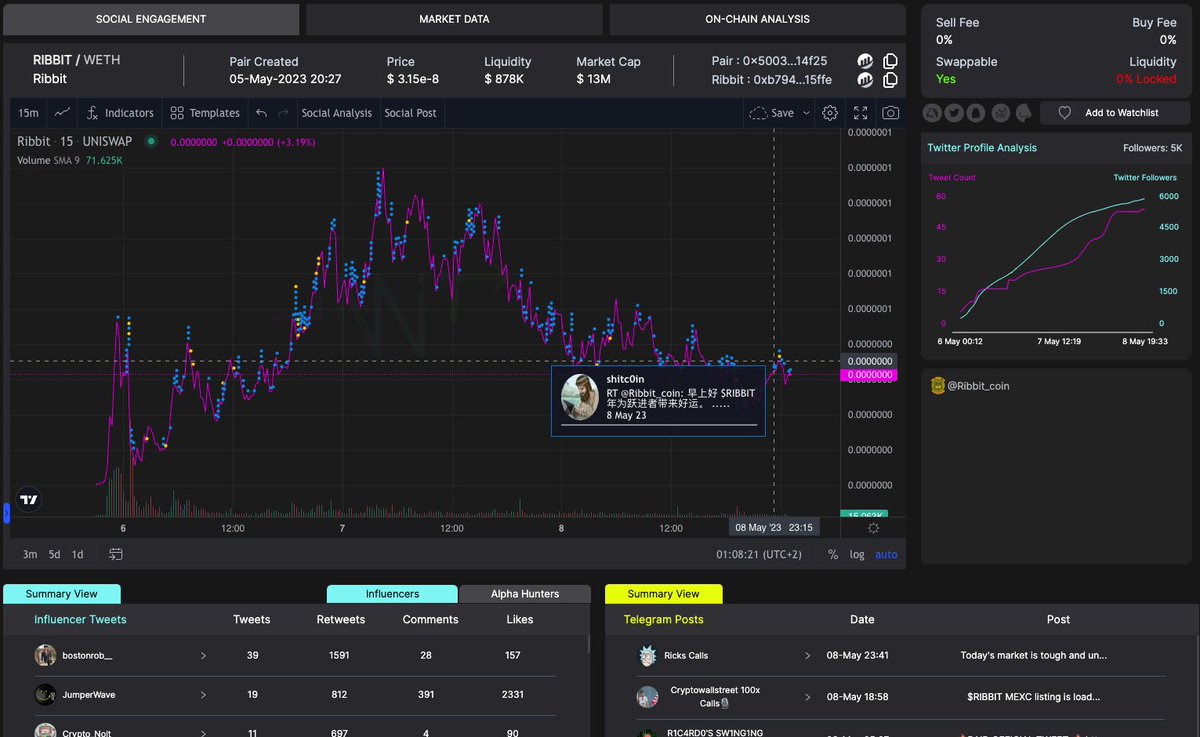The height and width of the screenshot is (737, 1200).
Task: Copy the Pair contract address
Action: (x=890, y=61)
